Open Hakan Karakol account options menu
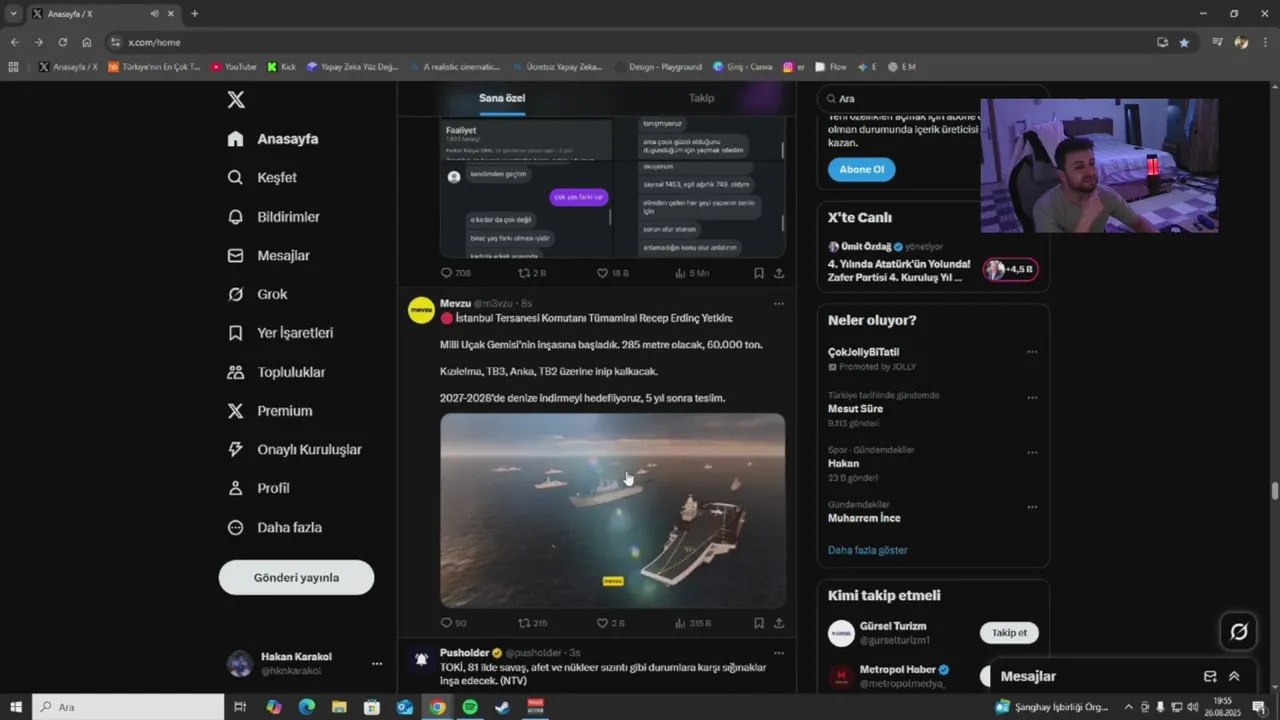Viewport: 1280px width, 720px height. click(x=377, y=663)
